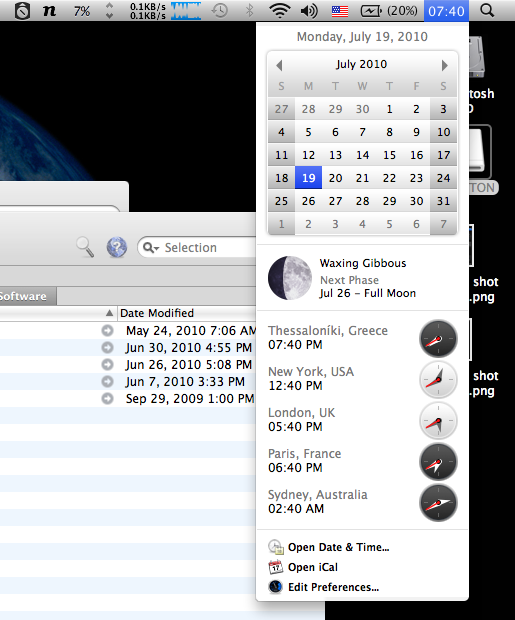The height and width of the screenshot is (620, 515).
Task: Click 'Jul 26 – Full Moon' text
Action: coord(367,293)
